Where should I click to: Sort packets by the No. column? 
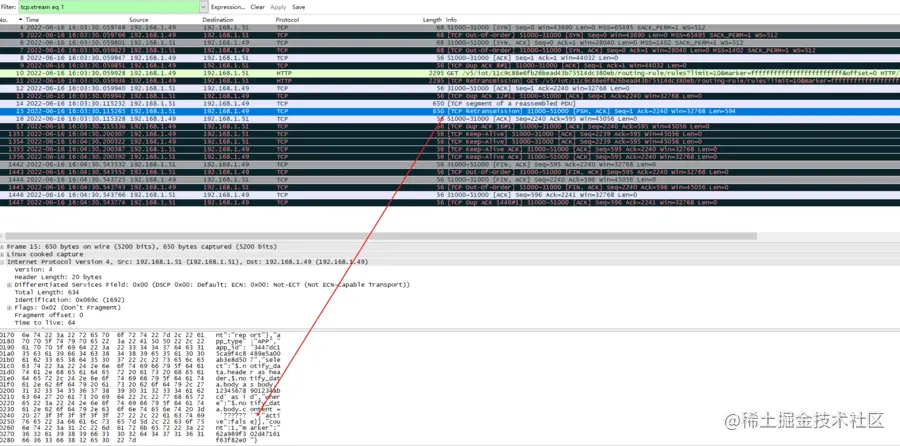click(3, 20)
